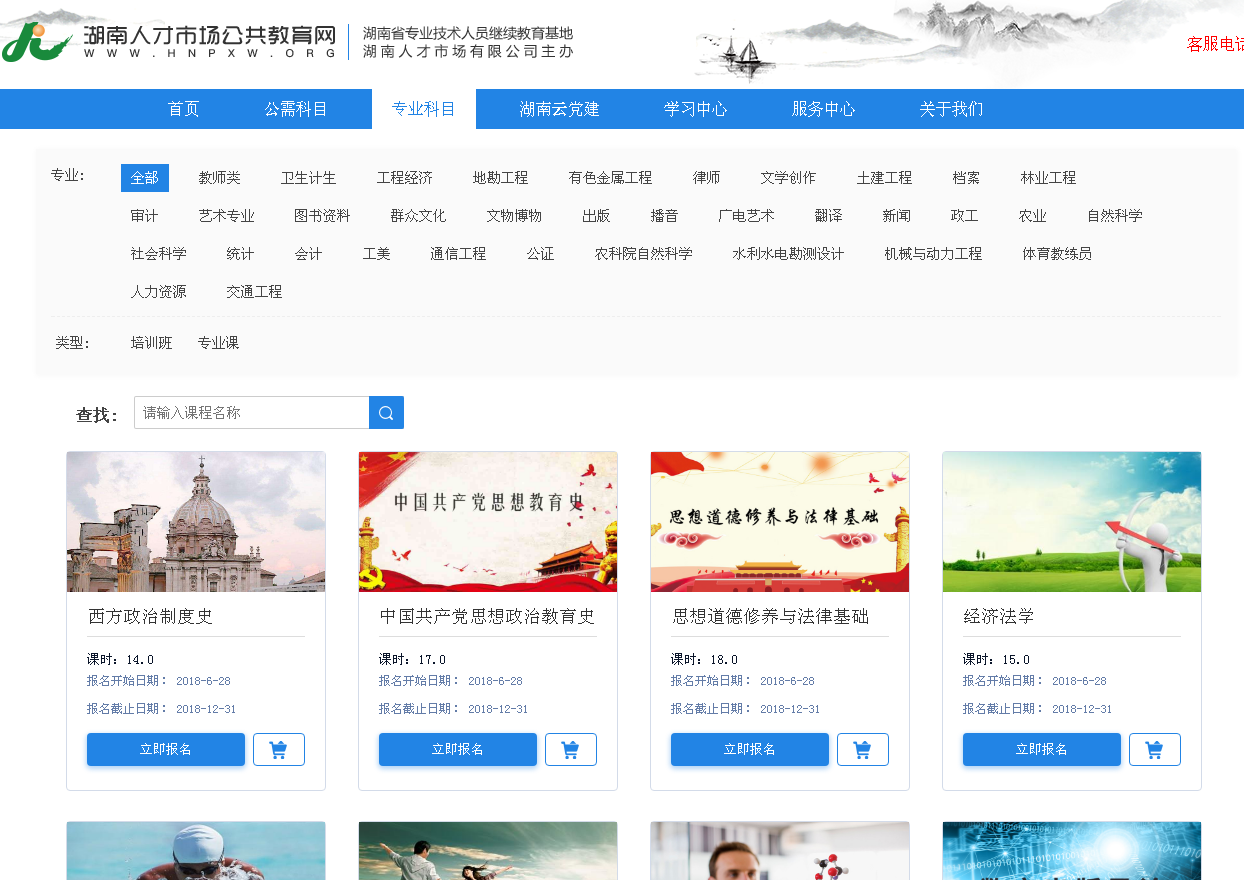
Task: Click the 湖南人才市场公共教育网 site logo
Action: 170,42
